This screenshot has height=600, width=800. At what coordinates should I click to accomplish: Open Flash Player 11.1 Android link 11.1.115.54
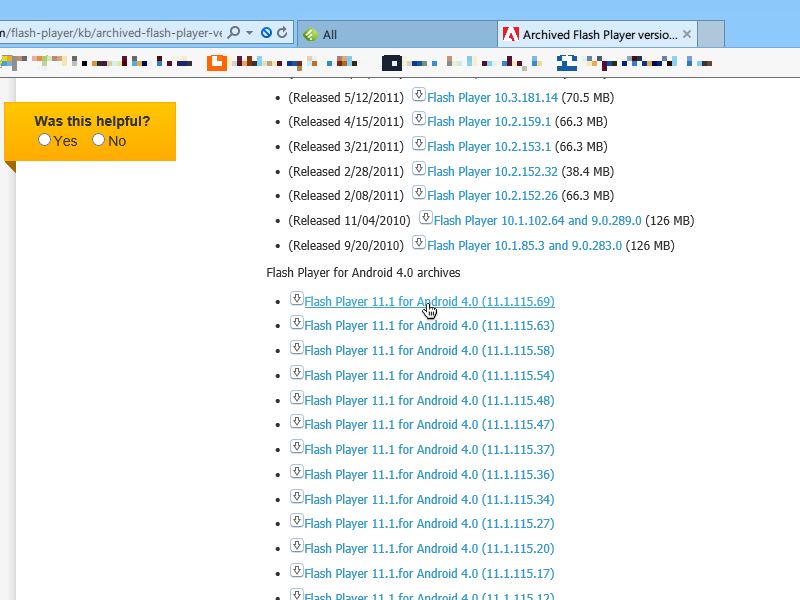pyautogui.click(x=429, y=376)
